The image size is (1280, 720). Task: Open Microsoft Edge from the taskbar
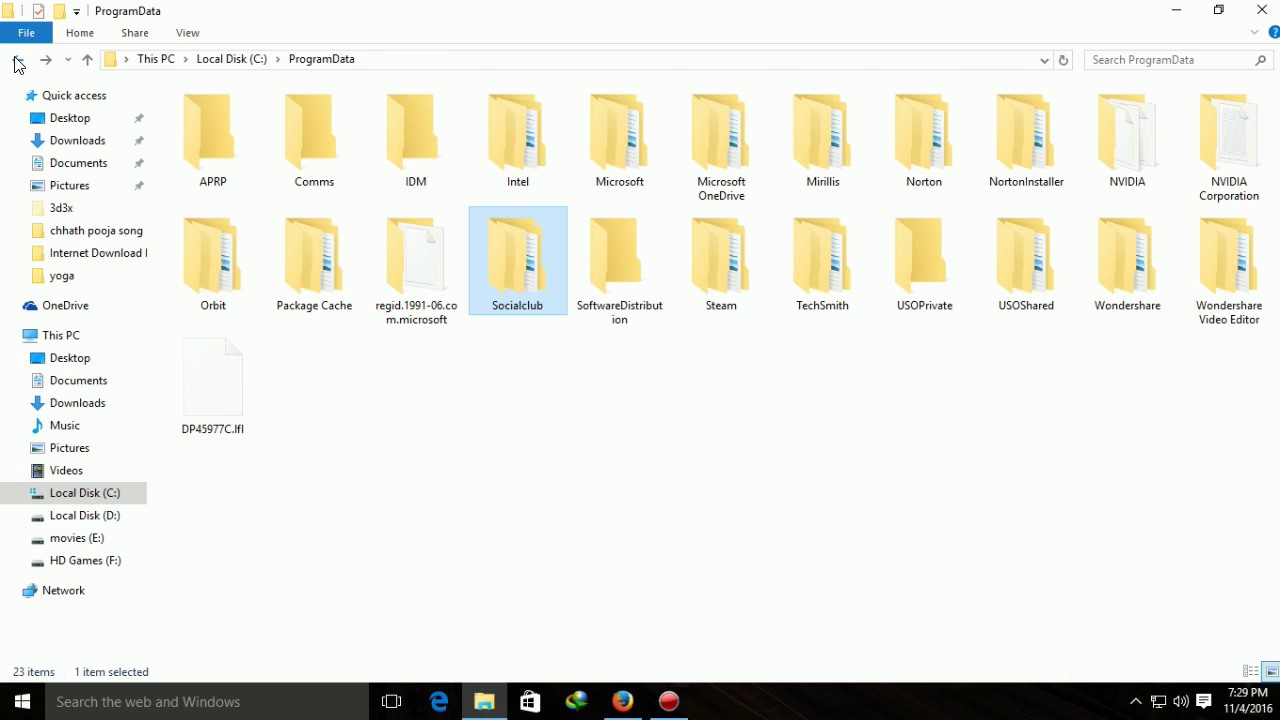(438, 702)
